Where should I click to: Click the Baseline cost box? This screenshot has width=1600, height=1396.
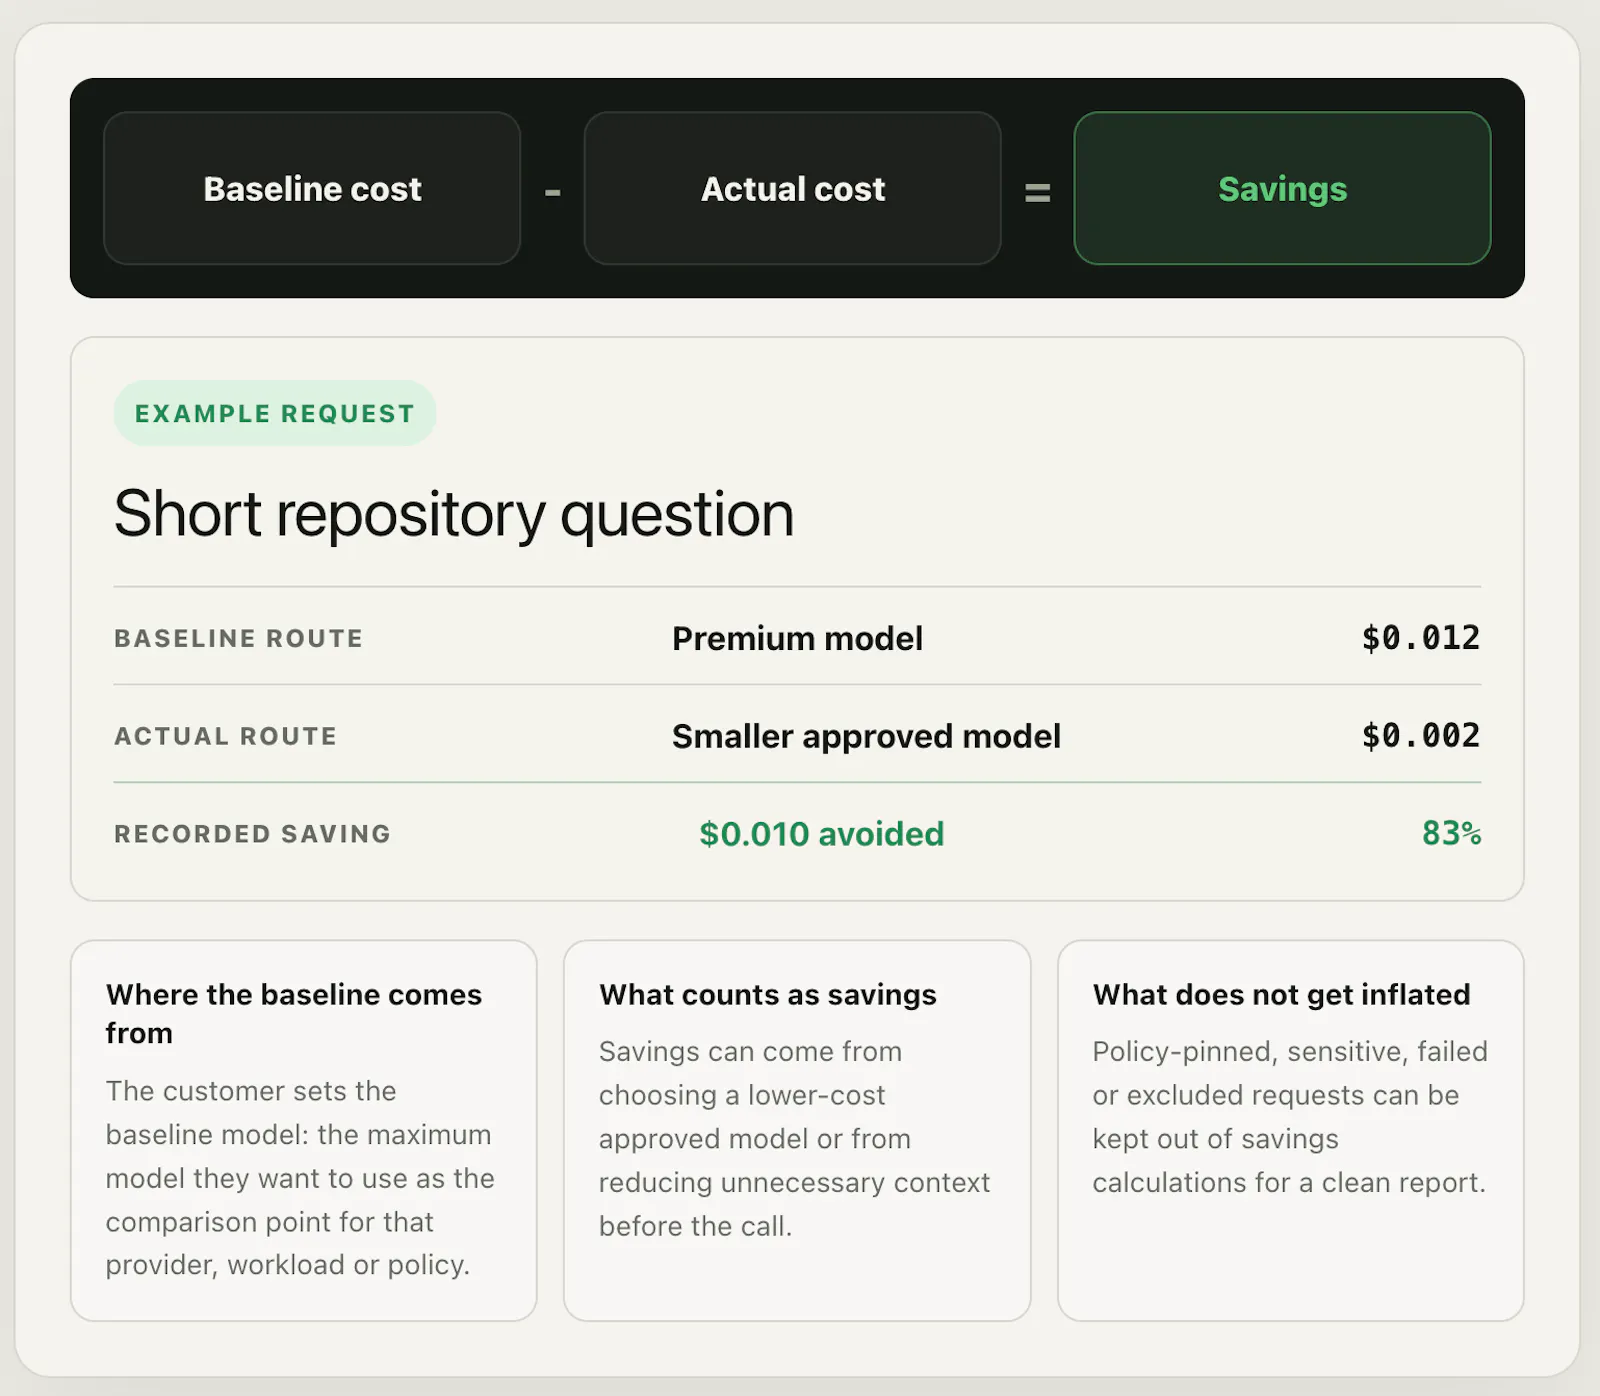tap(312, 188)
